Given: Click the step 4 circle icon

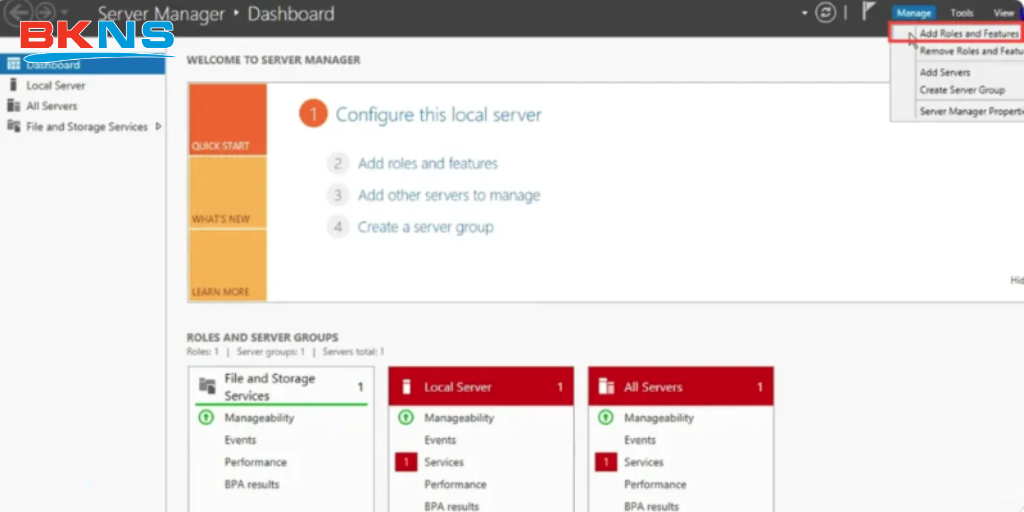Looking at the screenshot, I should (338, 227).
